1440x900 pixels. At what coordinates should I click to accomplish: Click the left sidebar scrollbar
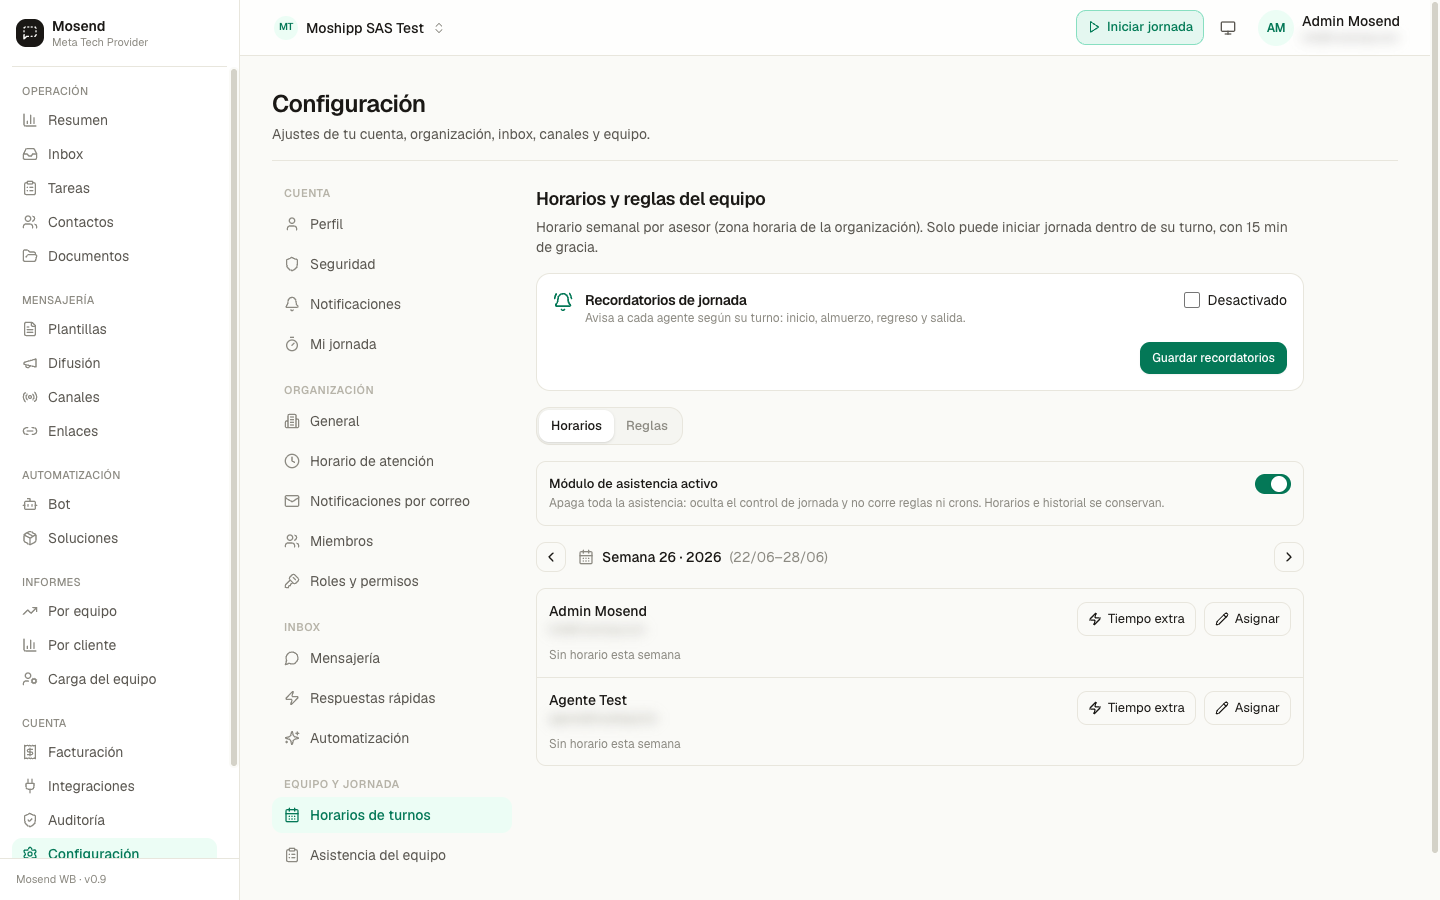[234, 417]
